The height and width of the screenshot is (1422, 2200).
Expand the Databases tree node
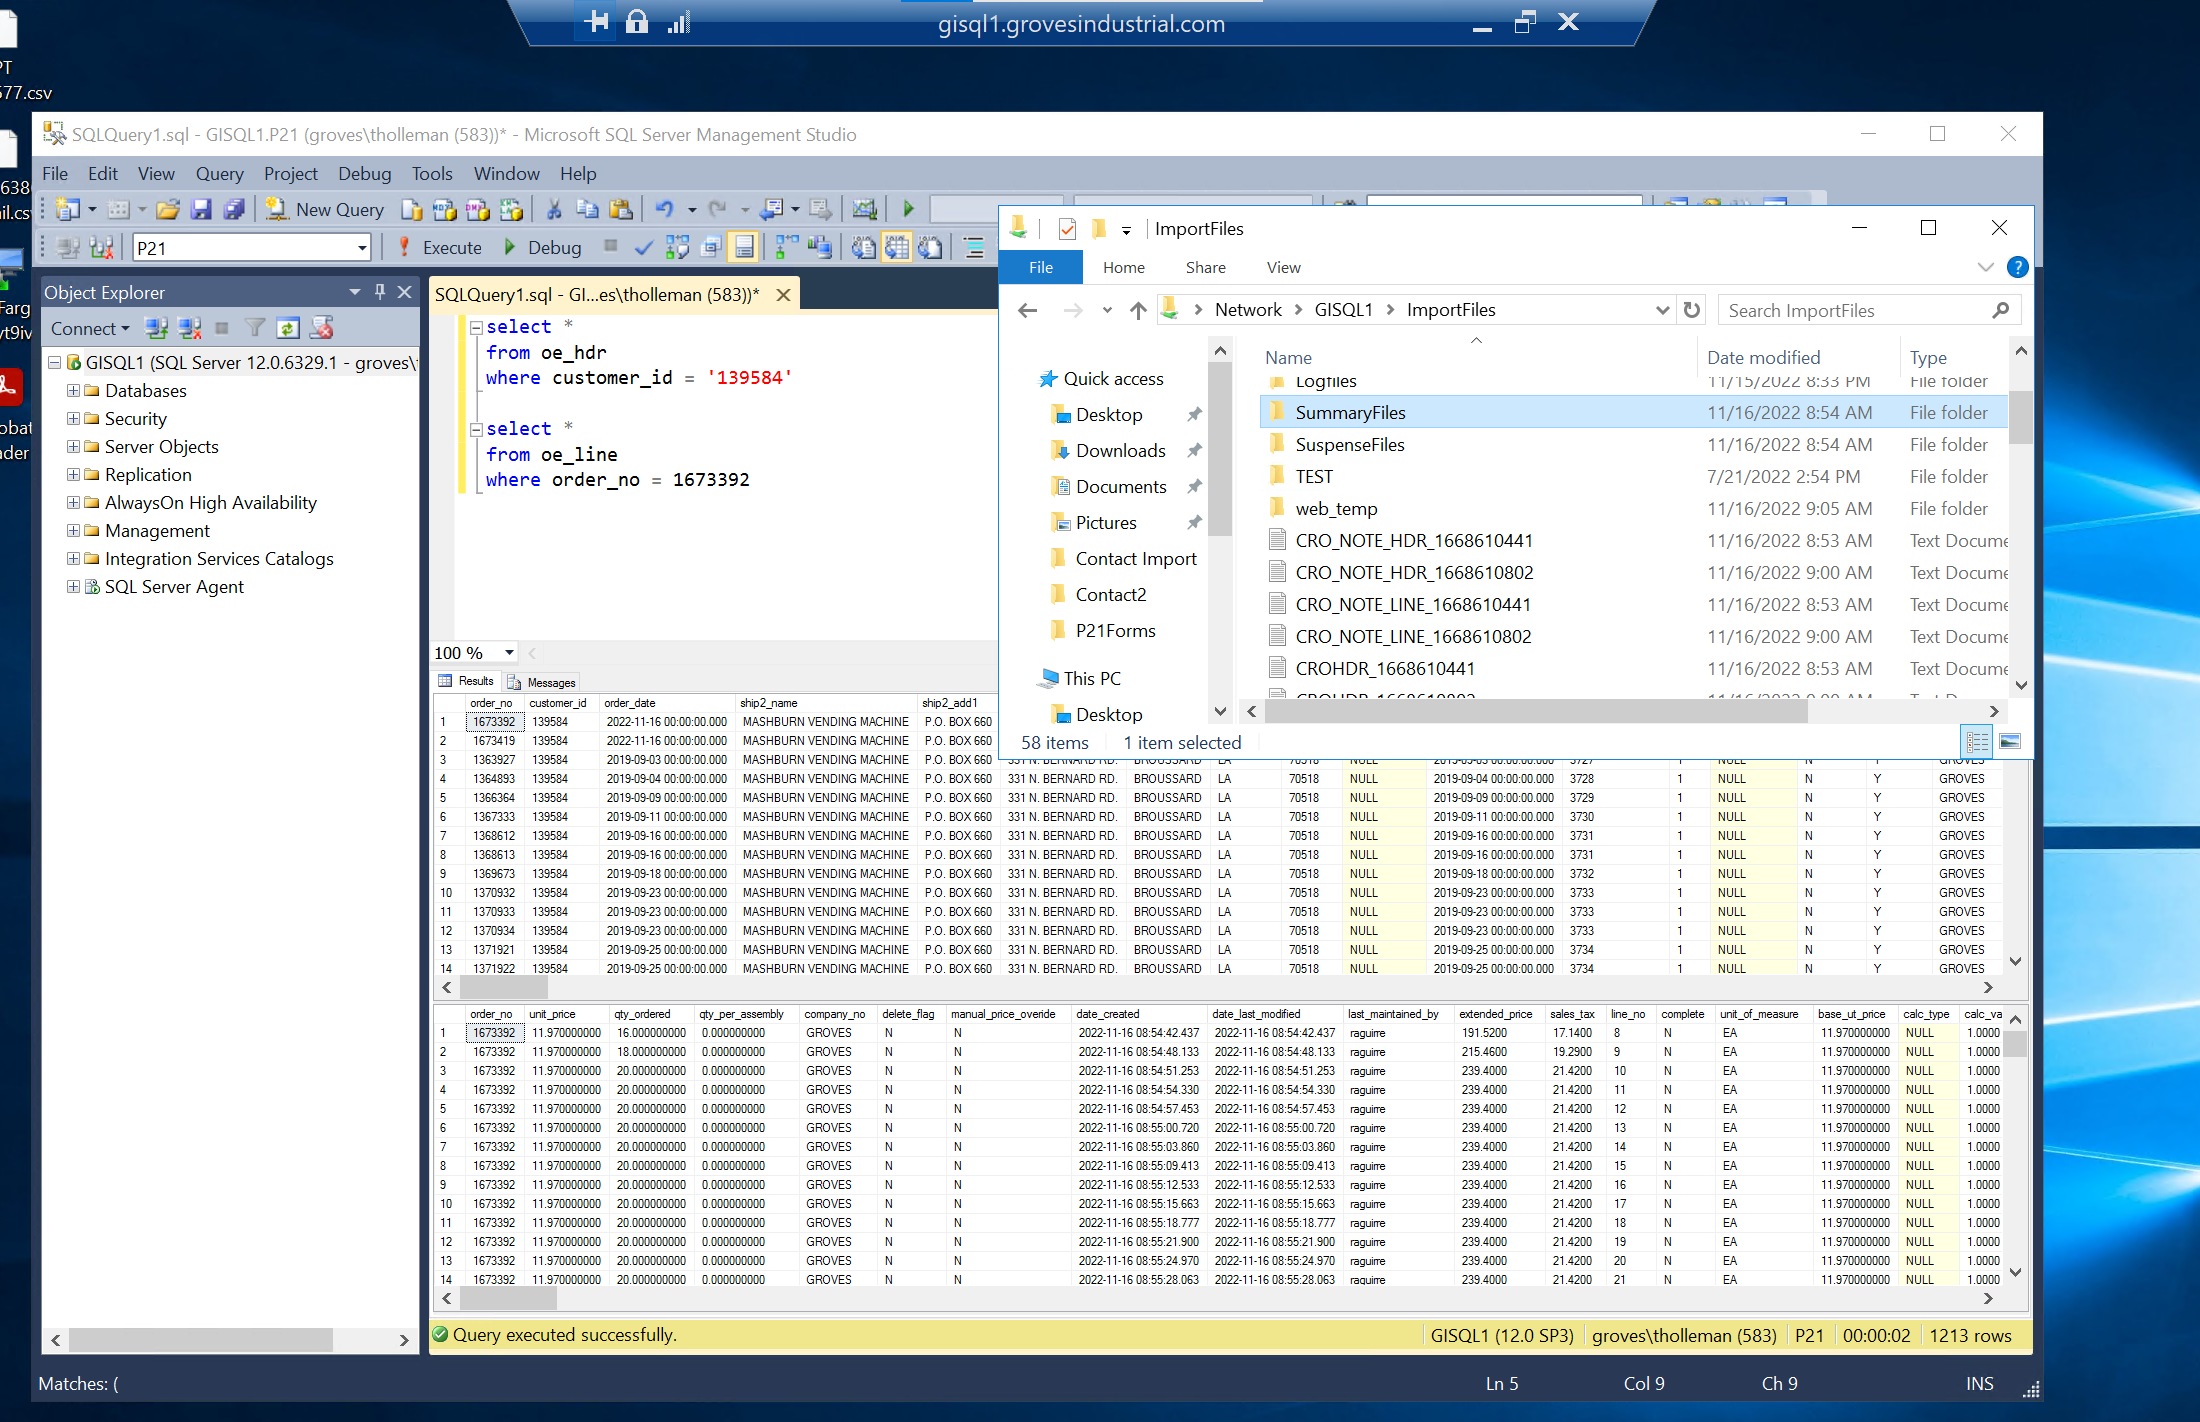pos(73,391)
